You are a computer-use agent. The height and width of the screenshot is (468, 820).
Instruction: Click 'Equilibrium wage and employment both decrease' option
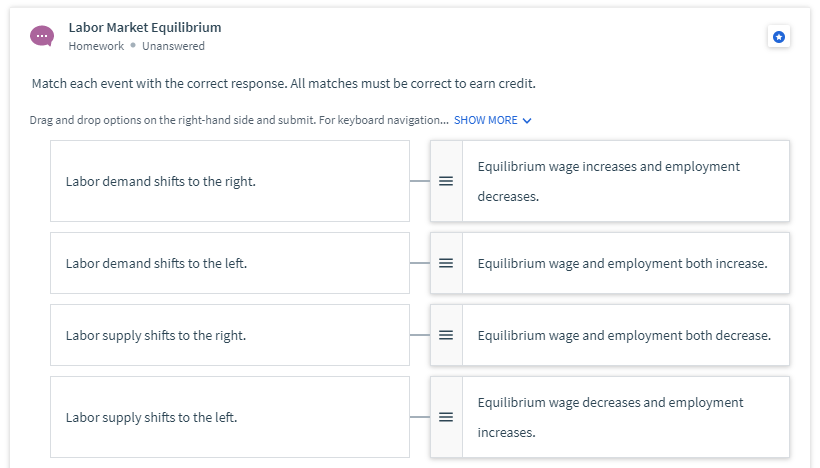click(624, 335)
